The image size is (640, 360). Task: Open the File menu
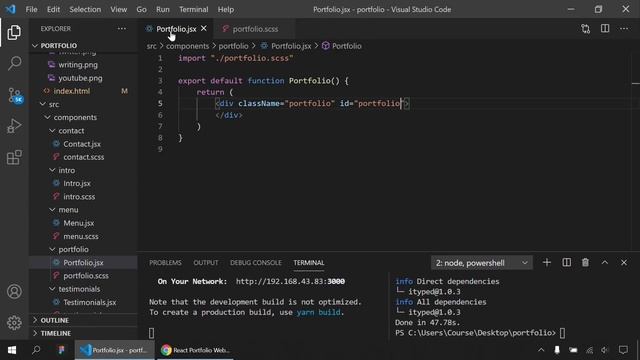31,9
